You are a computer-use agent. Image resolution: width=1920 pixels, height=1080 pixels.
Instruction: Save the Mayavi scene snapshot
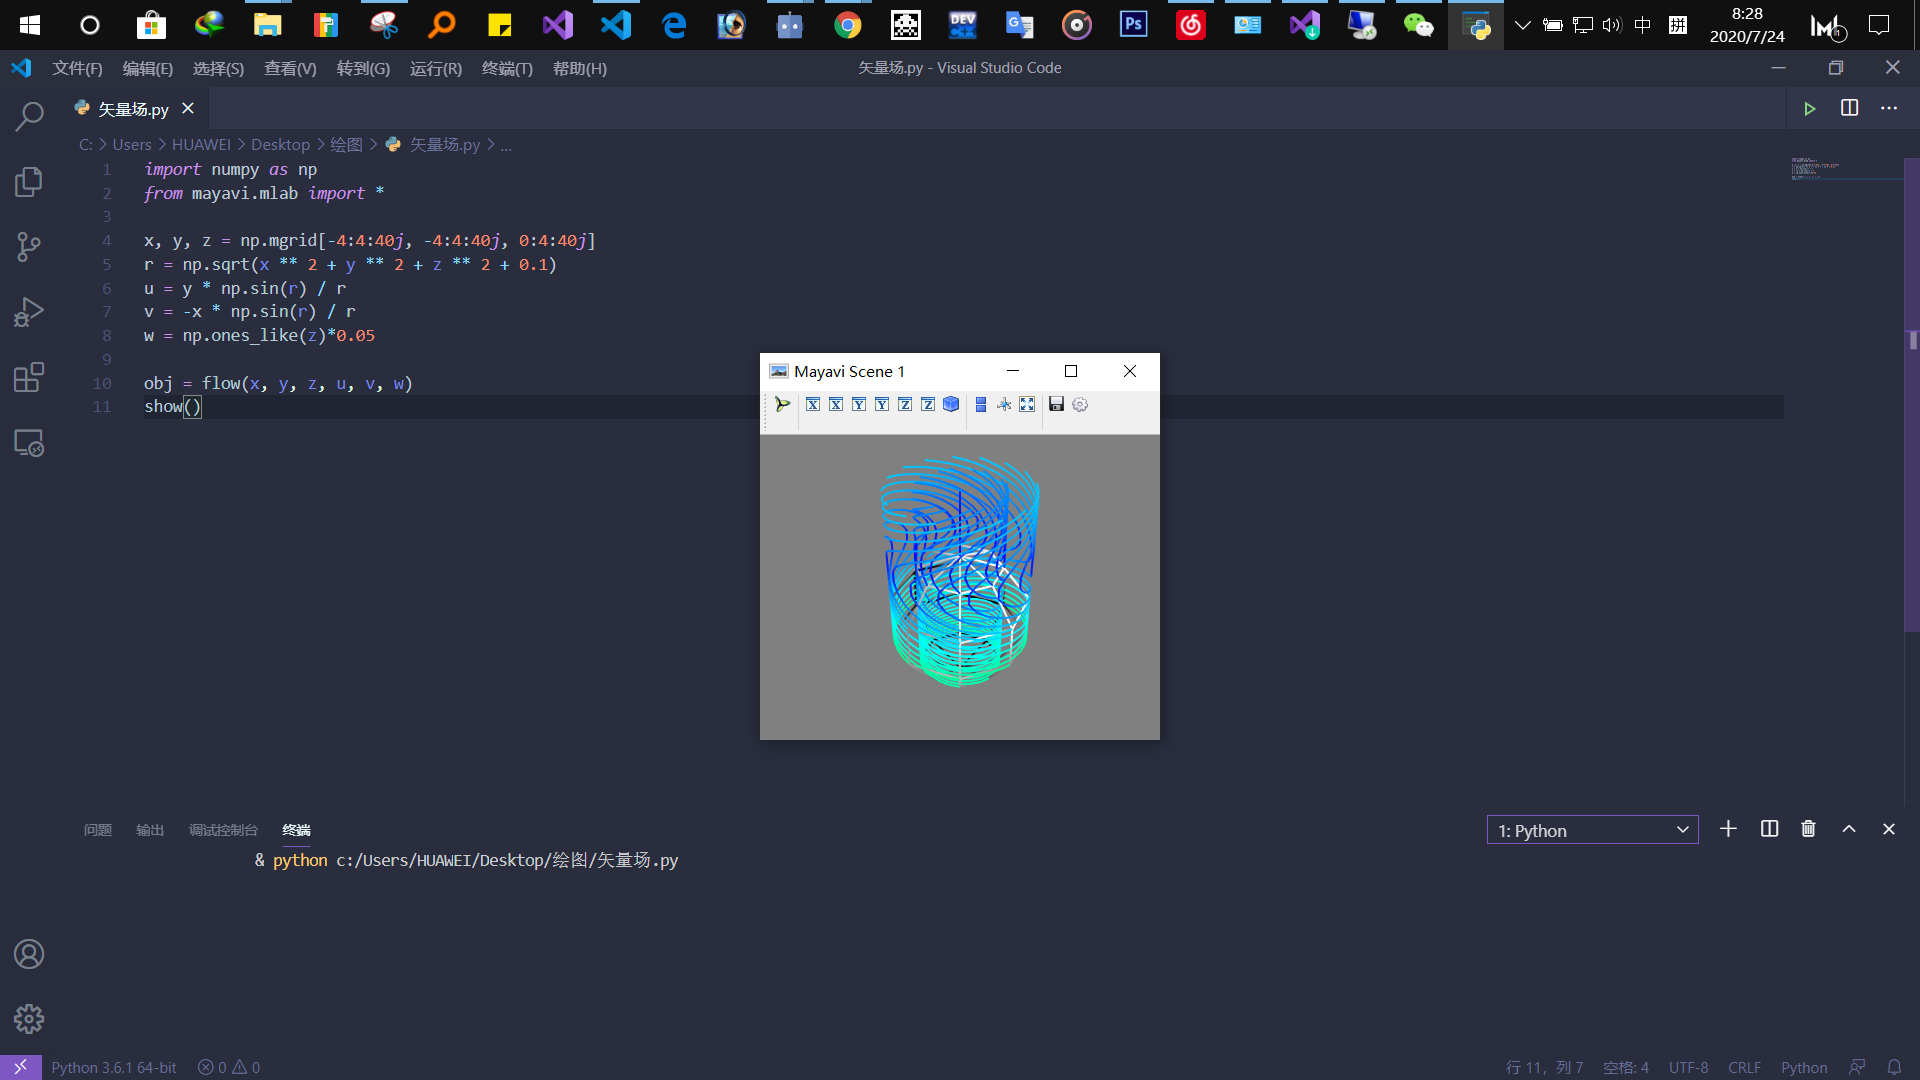1057,405
